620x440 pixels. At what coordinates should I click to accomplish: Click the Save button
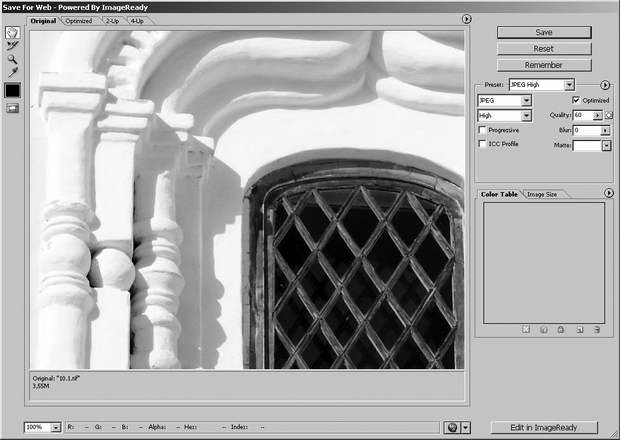click(x=543, y=32)
